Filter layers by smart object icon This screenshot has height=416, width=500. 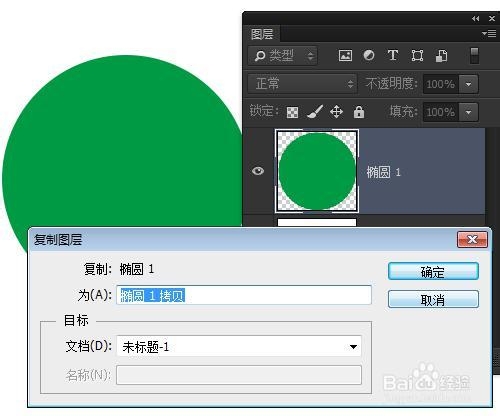(x=442, y=56)
